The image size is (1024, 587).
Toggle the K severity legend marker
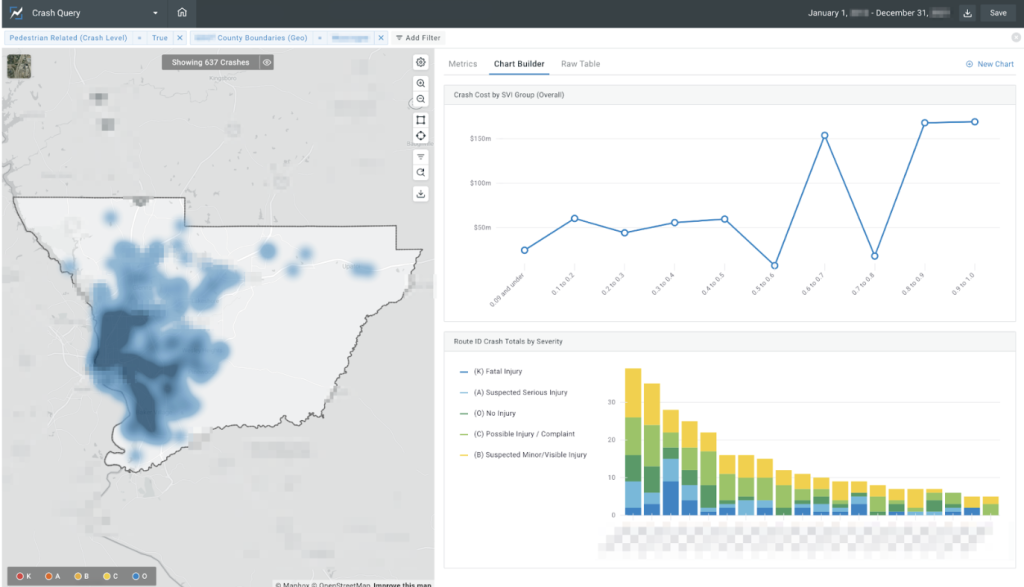pyautogui.click(x=24, y=577)
